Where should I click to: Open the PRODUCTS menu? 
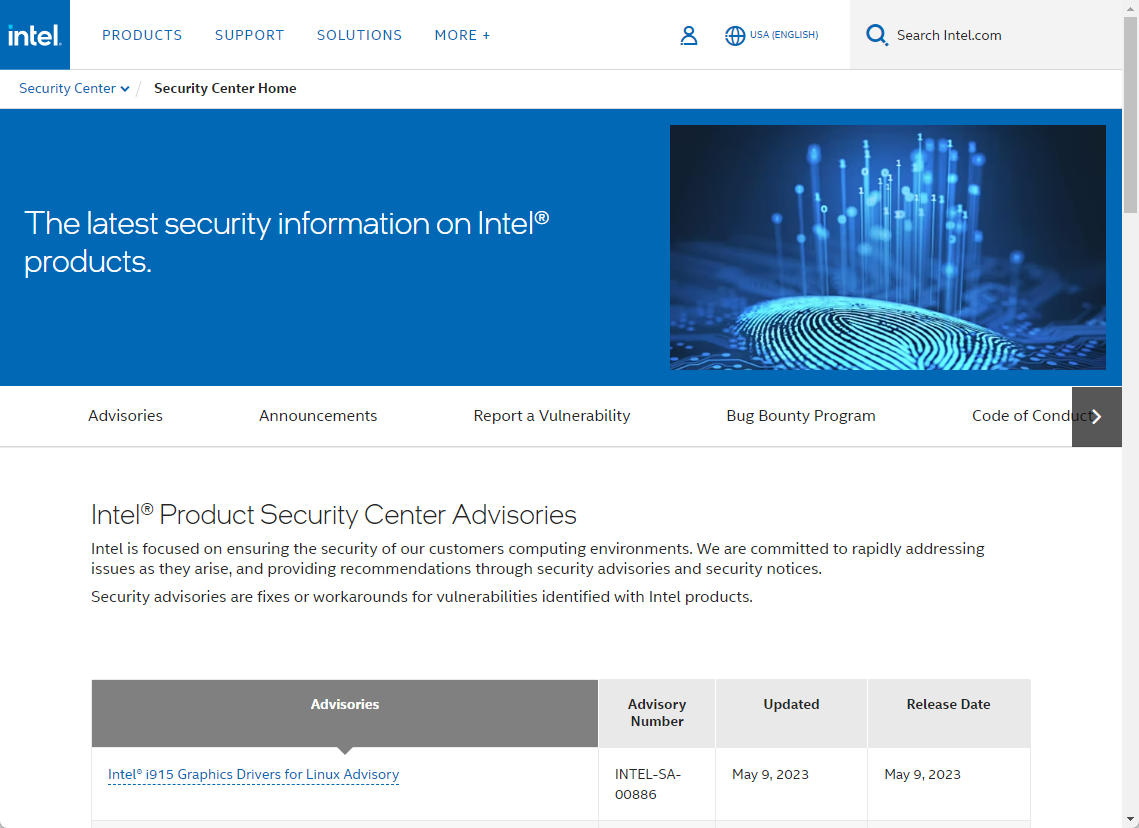coord(142,35)
